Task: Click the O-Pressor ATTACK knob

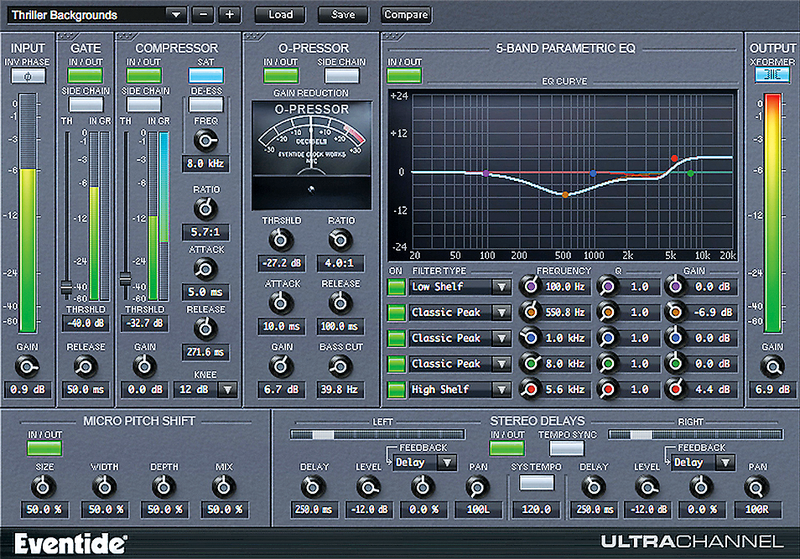Action: [x=281, y=303]
